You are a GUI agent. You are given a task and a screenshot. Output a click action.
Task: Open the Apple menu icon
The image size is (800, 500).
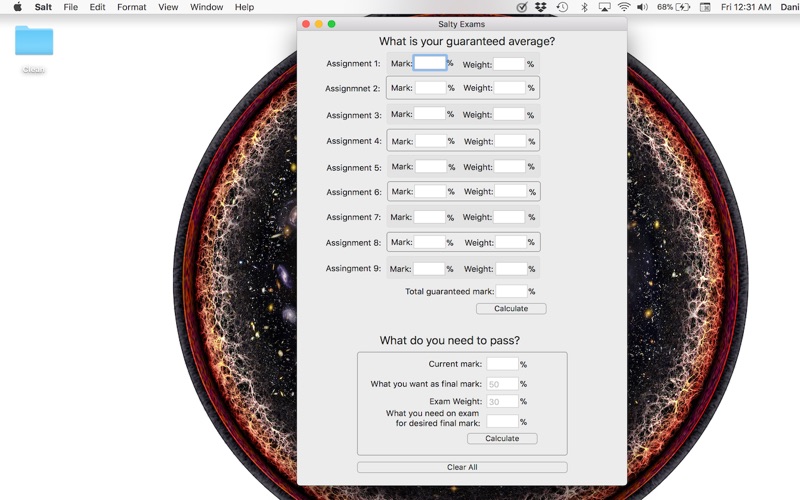(17, 7)
